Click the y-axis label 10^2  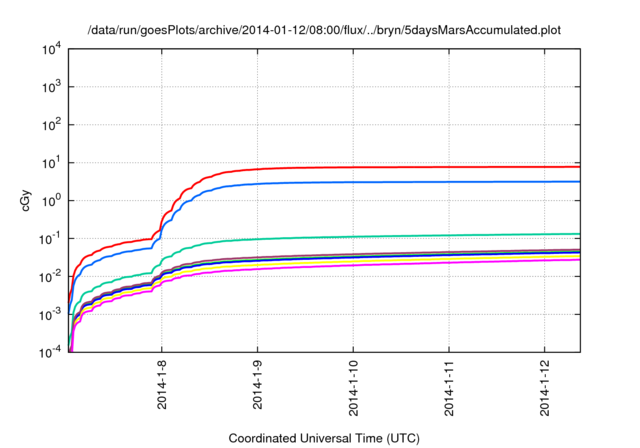tap(52, 125)
